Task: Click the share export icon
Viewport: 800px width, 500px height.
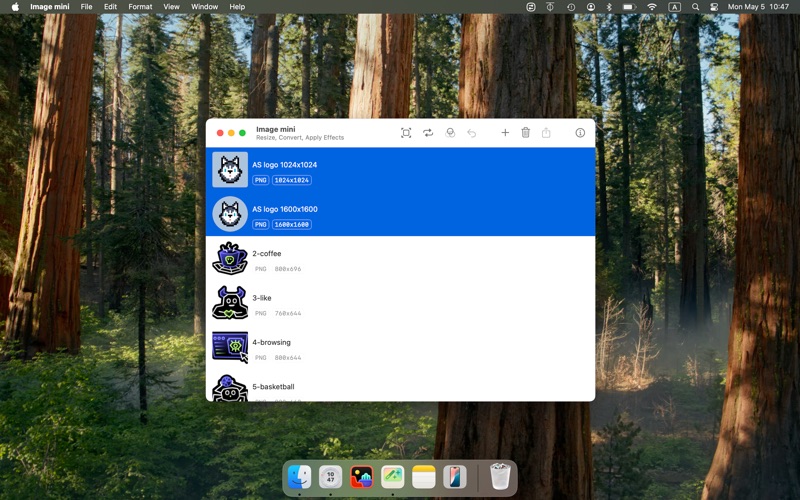Action: (x=546, y=133)
